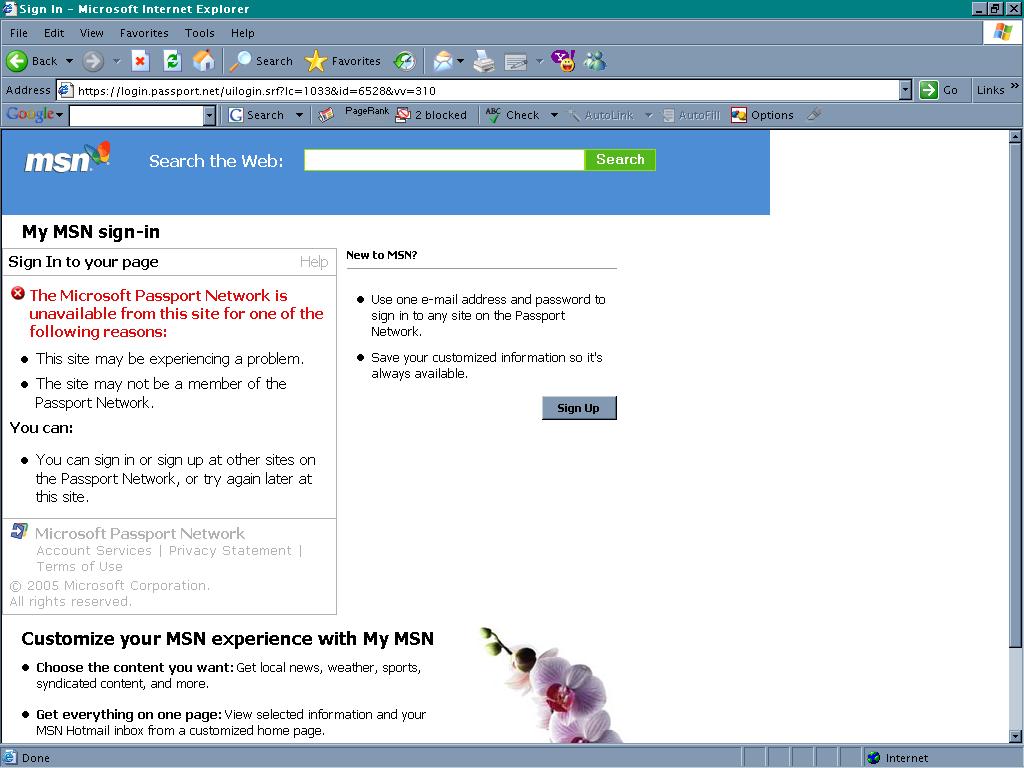Open the Edit menu
This screenshot has height=768, width=1024.
[54, 33]
